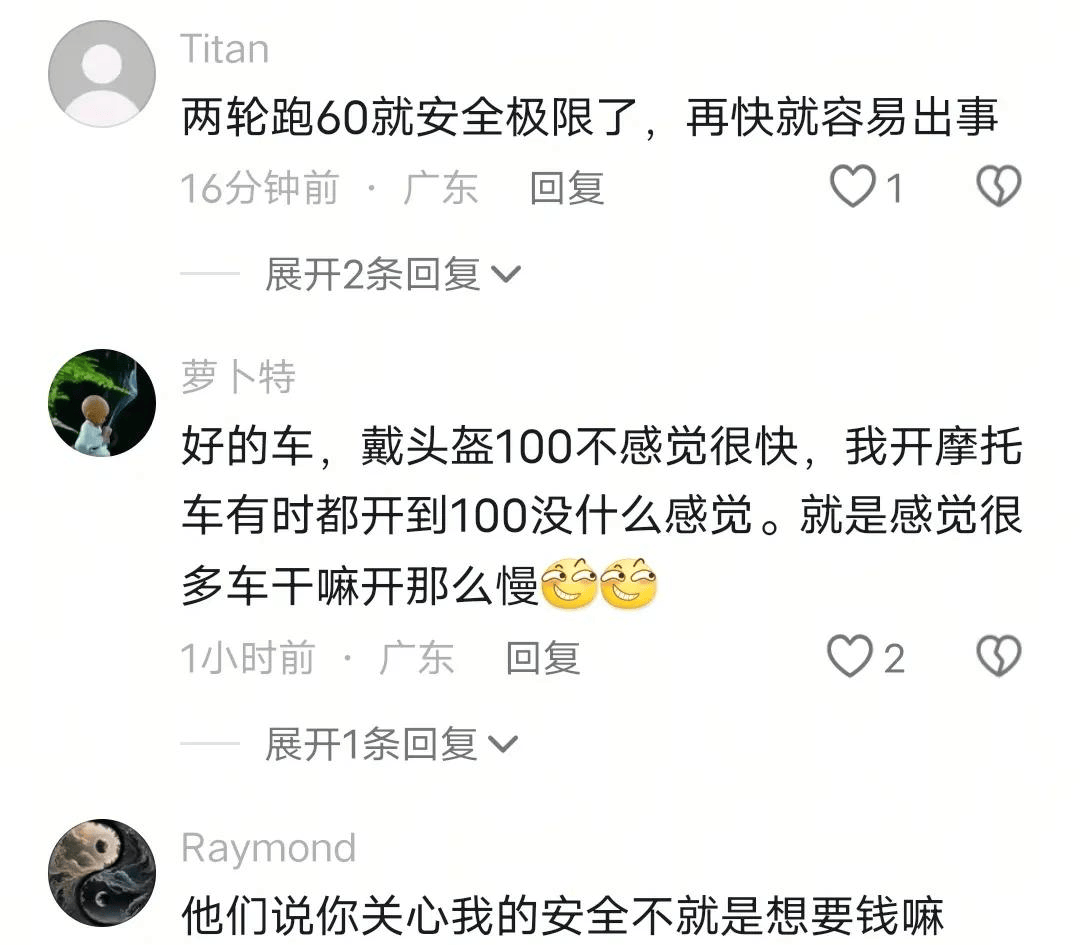Tap the like count 2 on 萝卜特's comment
Screen dimensions: 1080x945
click(x=893, y=658)
